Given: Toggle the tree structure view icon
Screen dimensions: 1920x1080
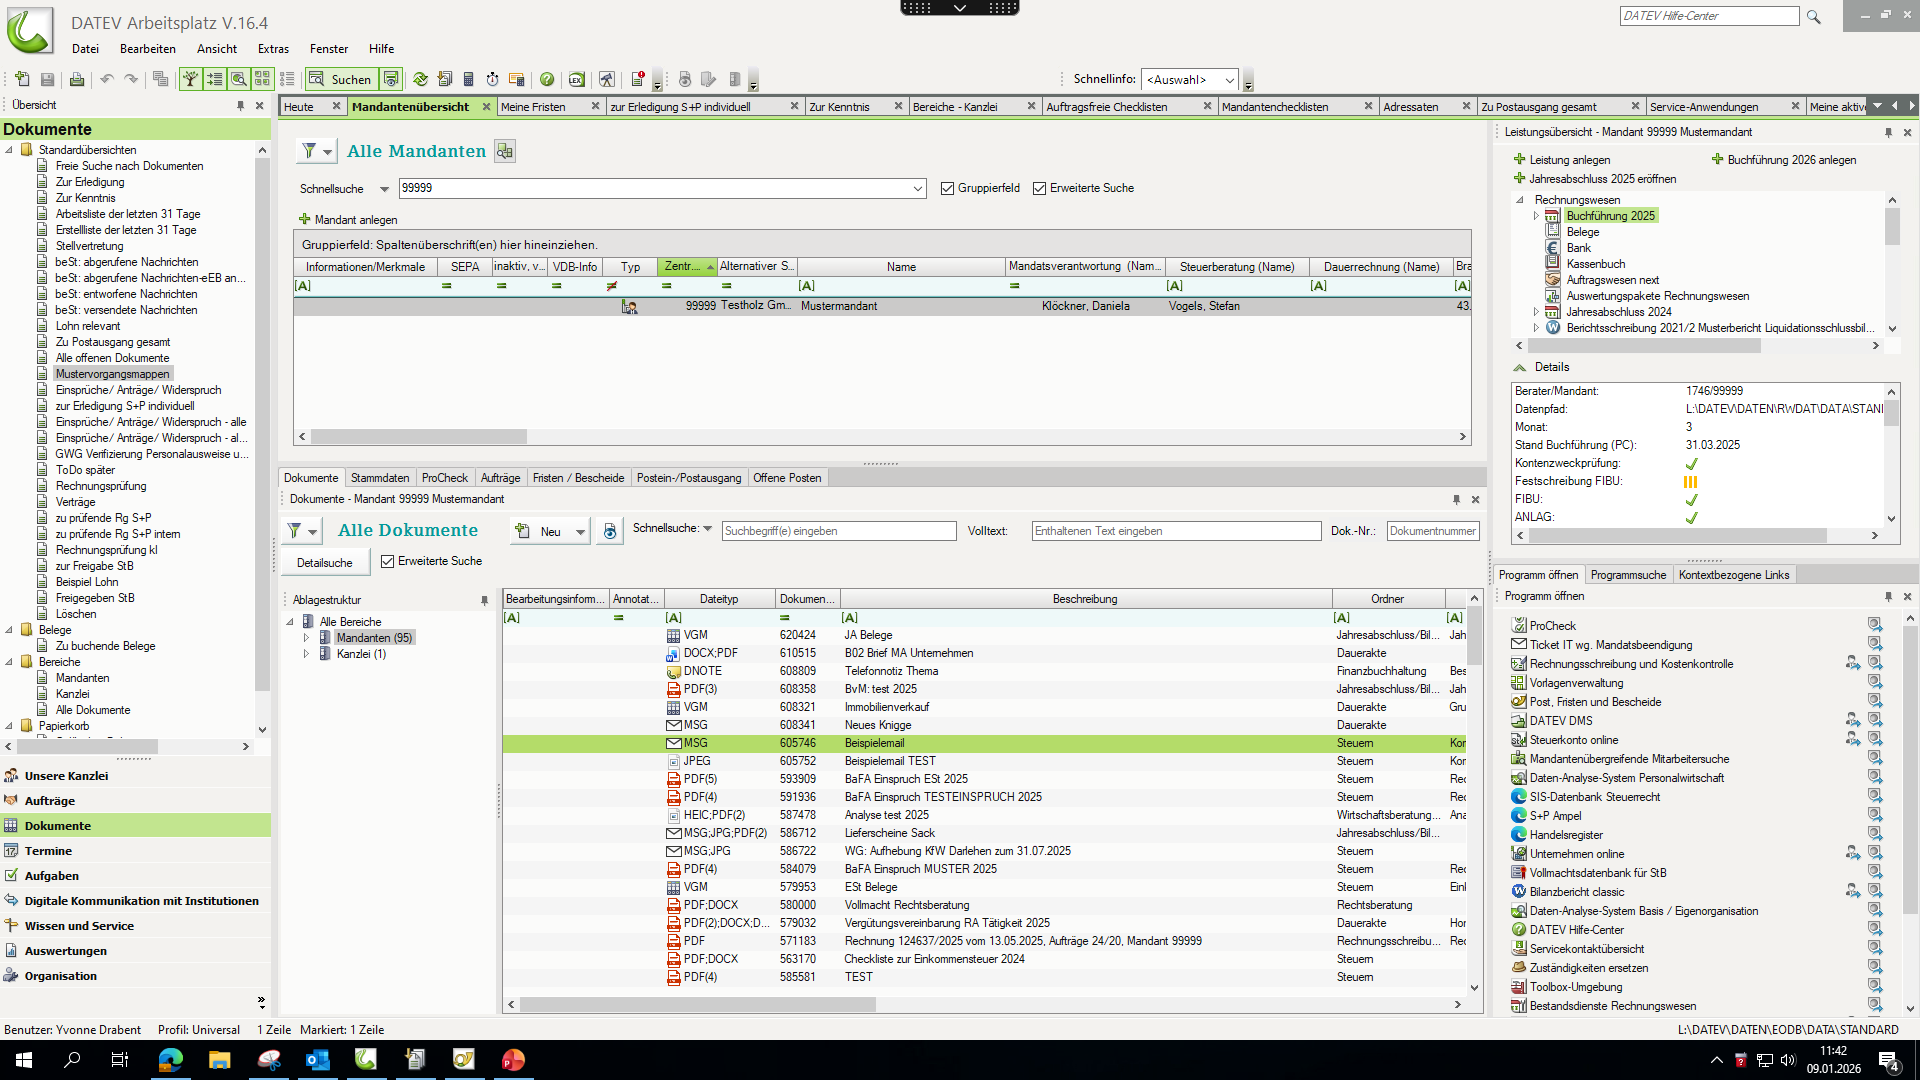Looking at the screenshot, I should tap(190, 79).
